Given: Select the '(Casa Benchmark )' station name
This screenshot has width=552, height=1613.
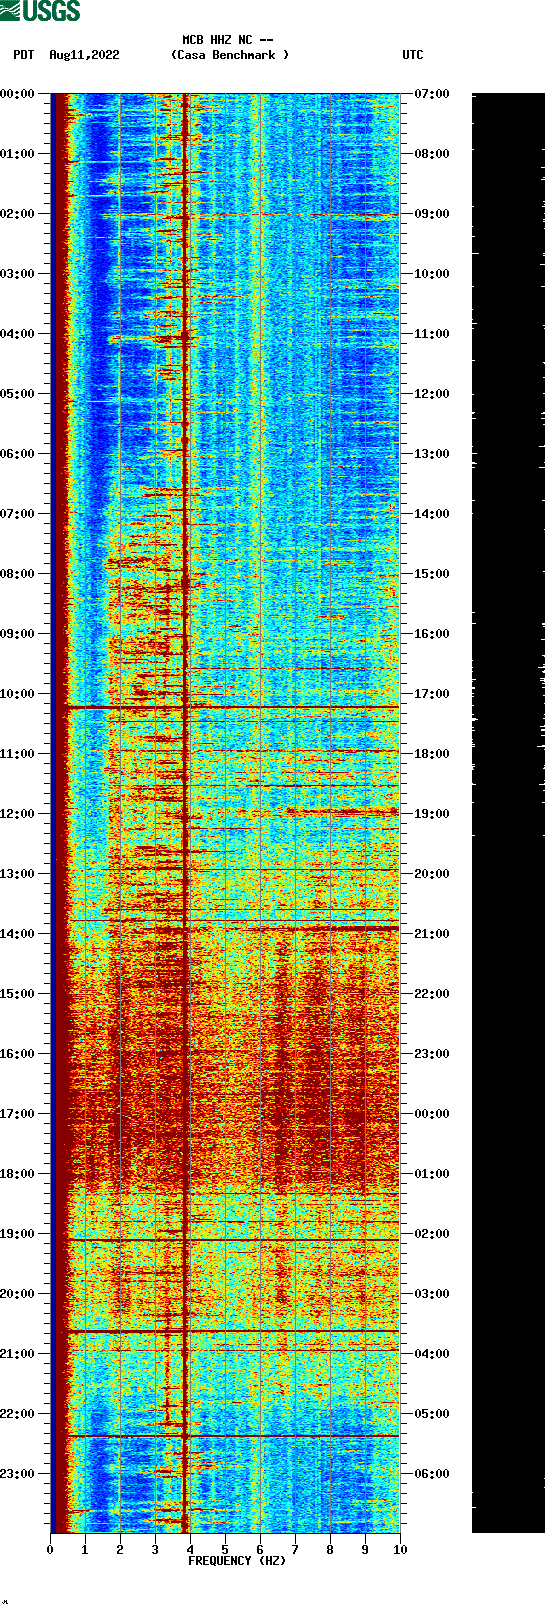Looking at the screenshot, I should (230, 56).
